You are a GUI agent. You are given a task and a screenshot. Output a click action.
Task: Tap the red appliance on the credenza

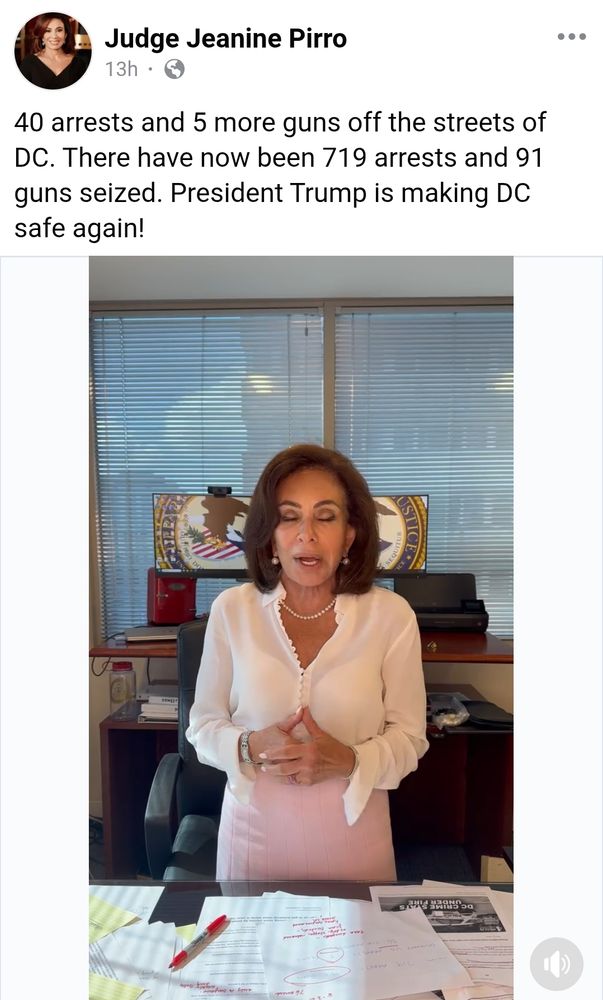click(171, 596)
